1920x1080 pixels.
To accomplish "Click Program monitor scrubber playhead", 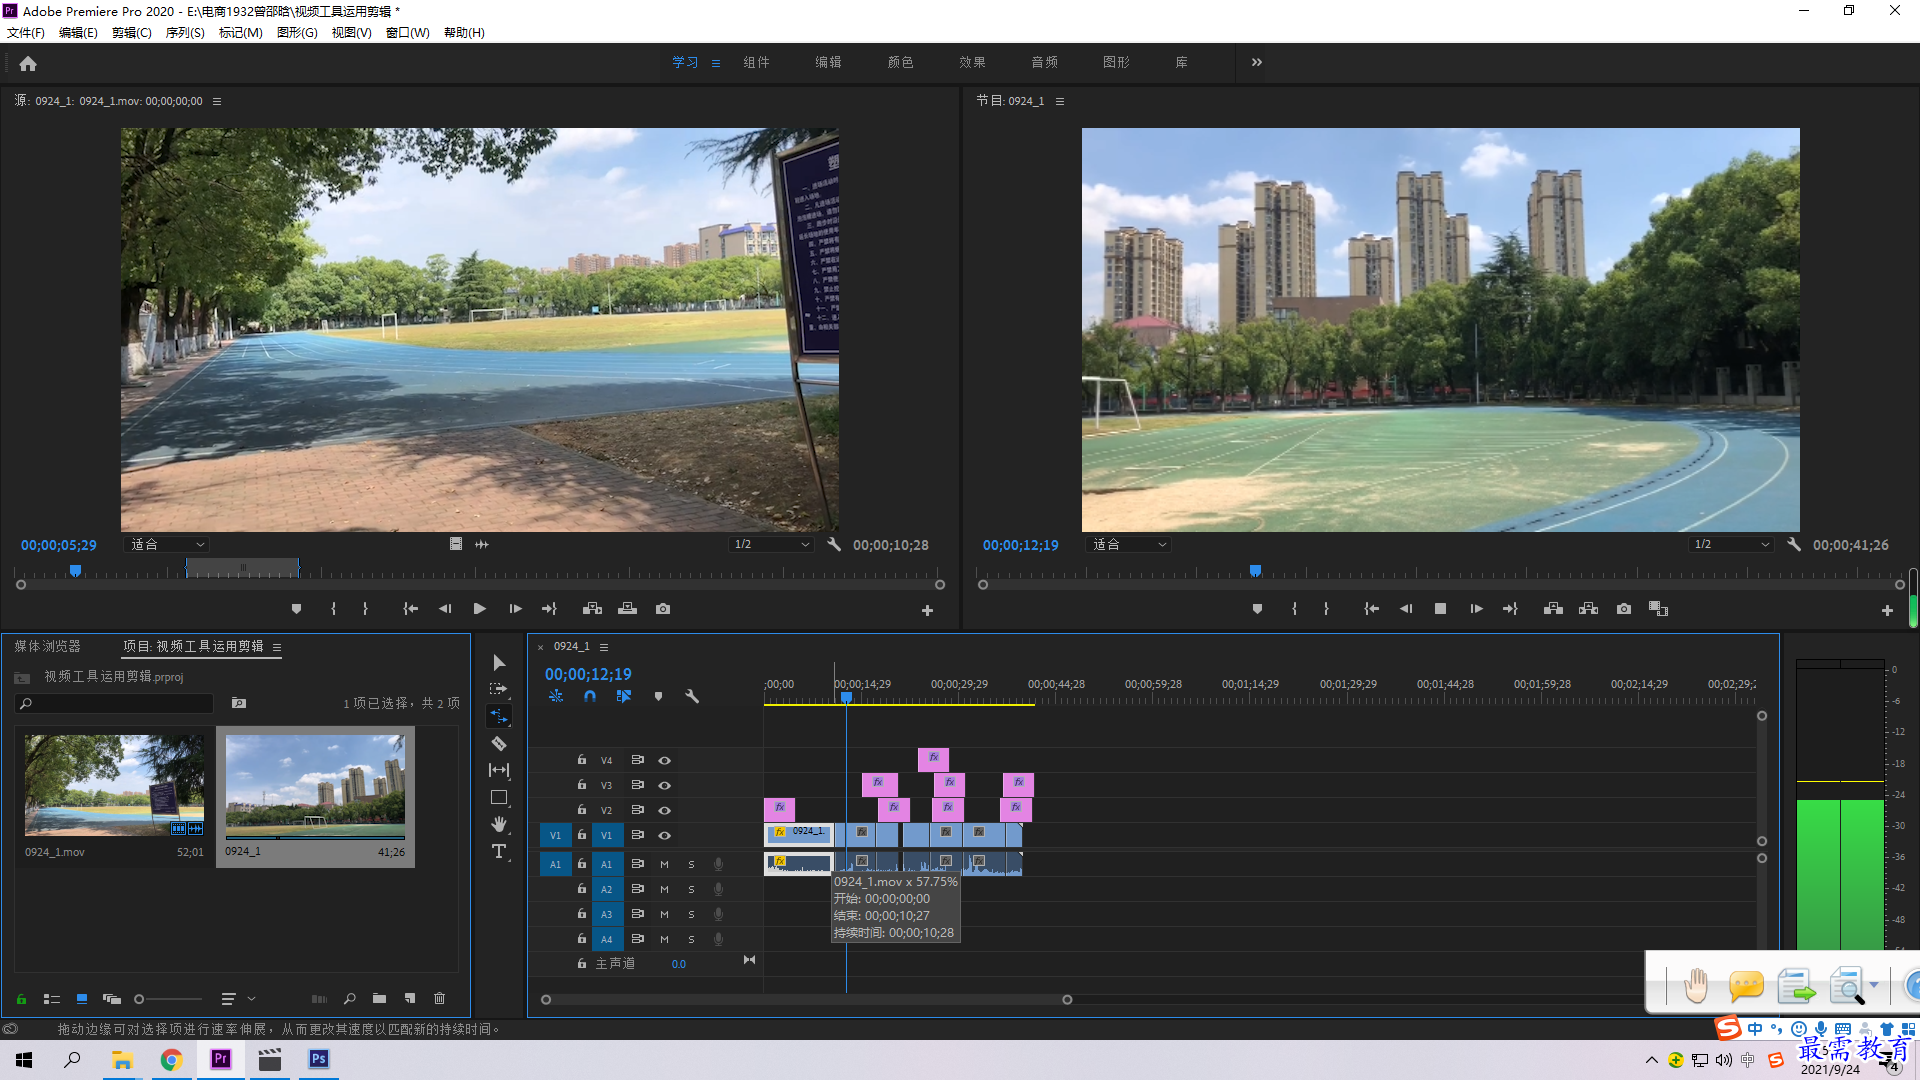I will pos(1255,570).
